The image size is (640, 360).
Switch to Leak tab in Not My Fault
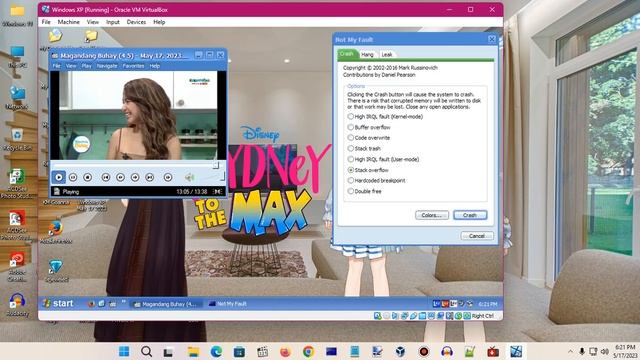point(387,54)
